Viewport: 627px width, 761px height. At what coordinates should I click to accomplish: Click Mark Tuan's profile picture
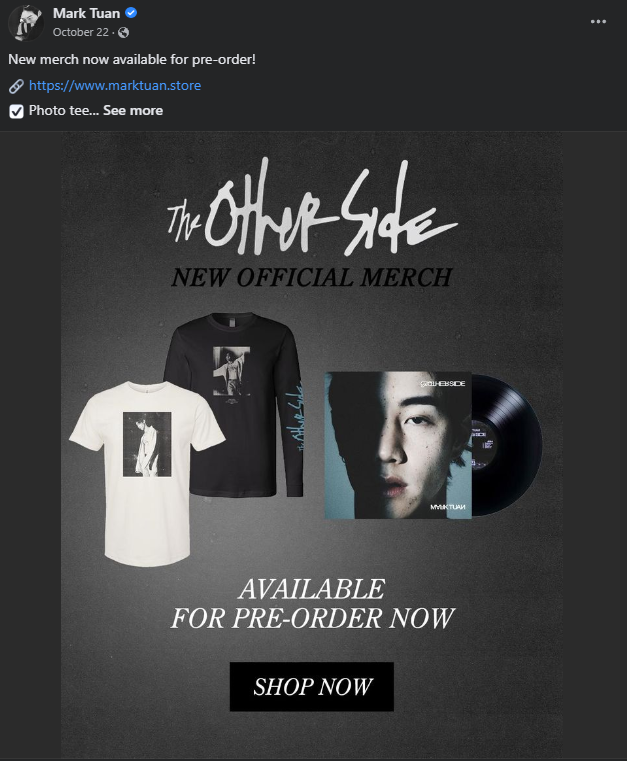coord(26,22)
